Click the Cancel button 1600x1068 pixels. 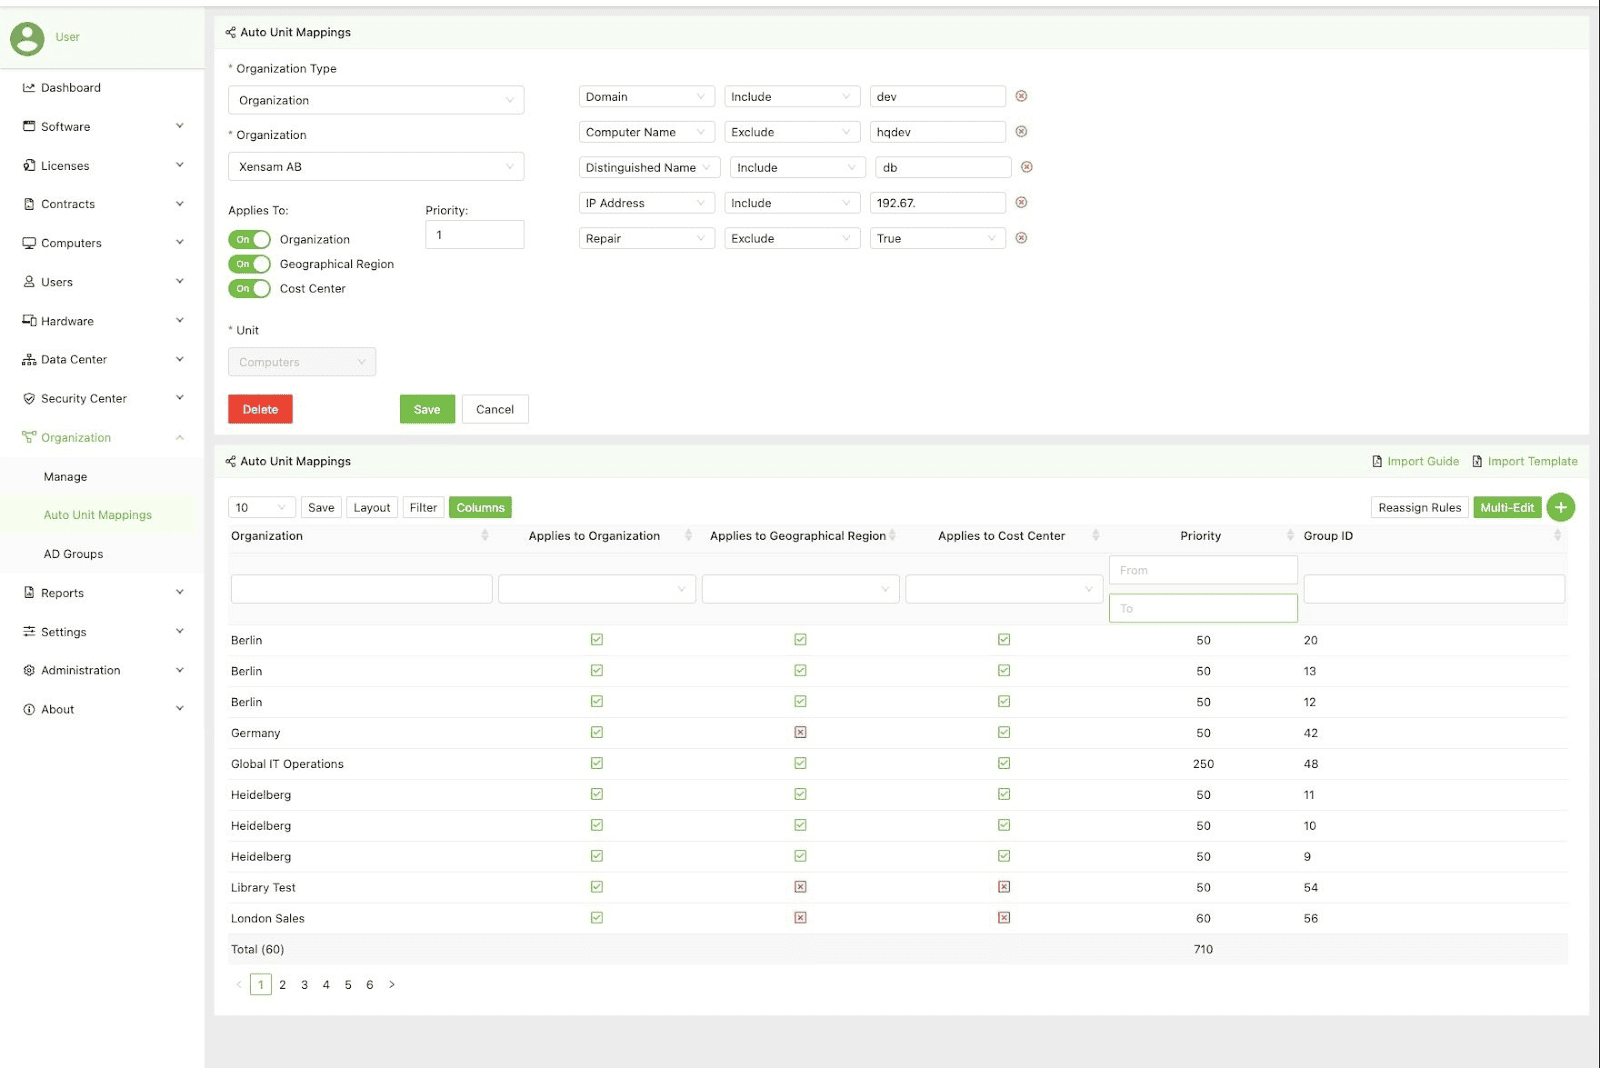(495, 409)
